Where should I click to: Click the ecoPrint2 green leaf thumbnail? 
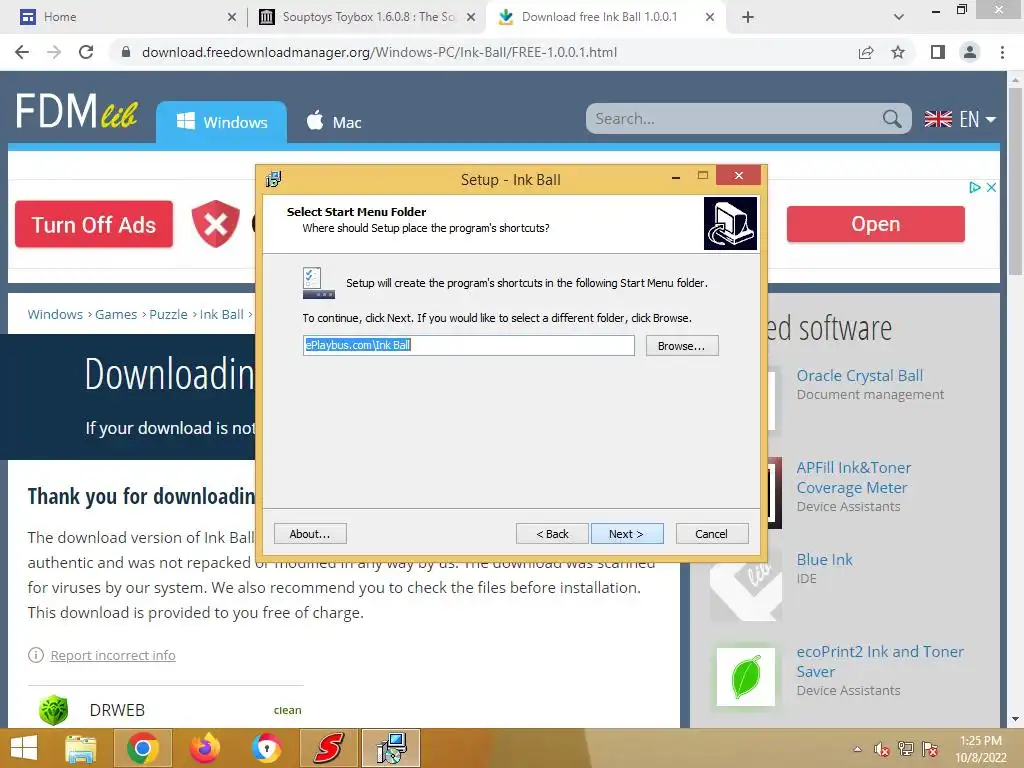(746, 677)
